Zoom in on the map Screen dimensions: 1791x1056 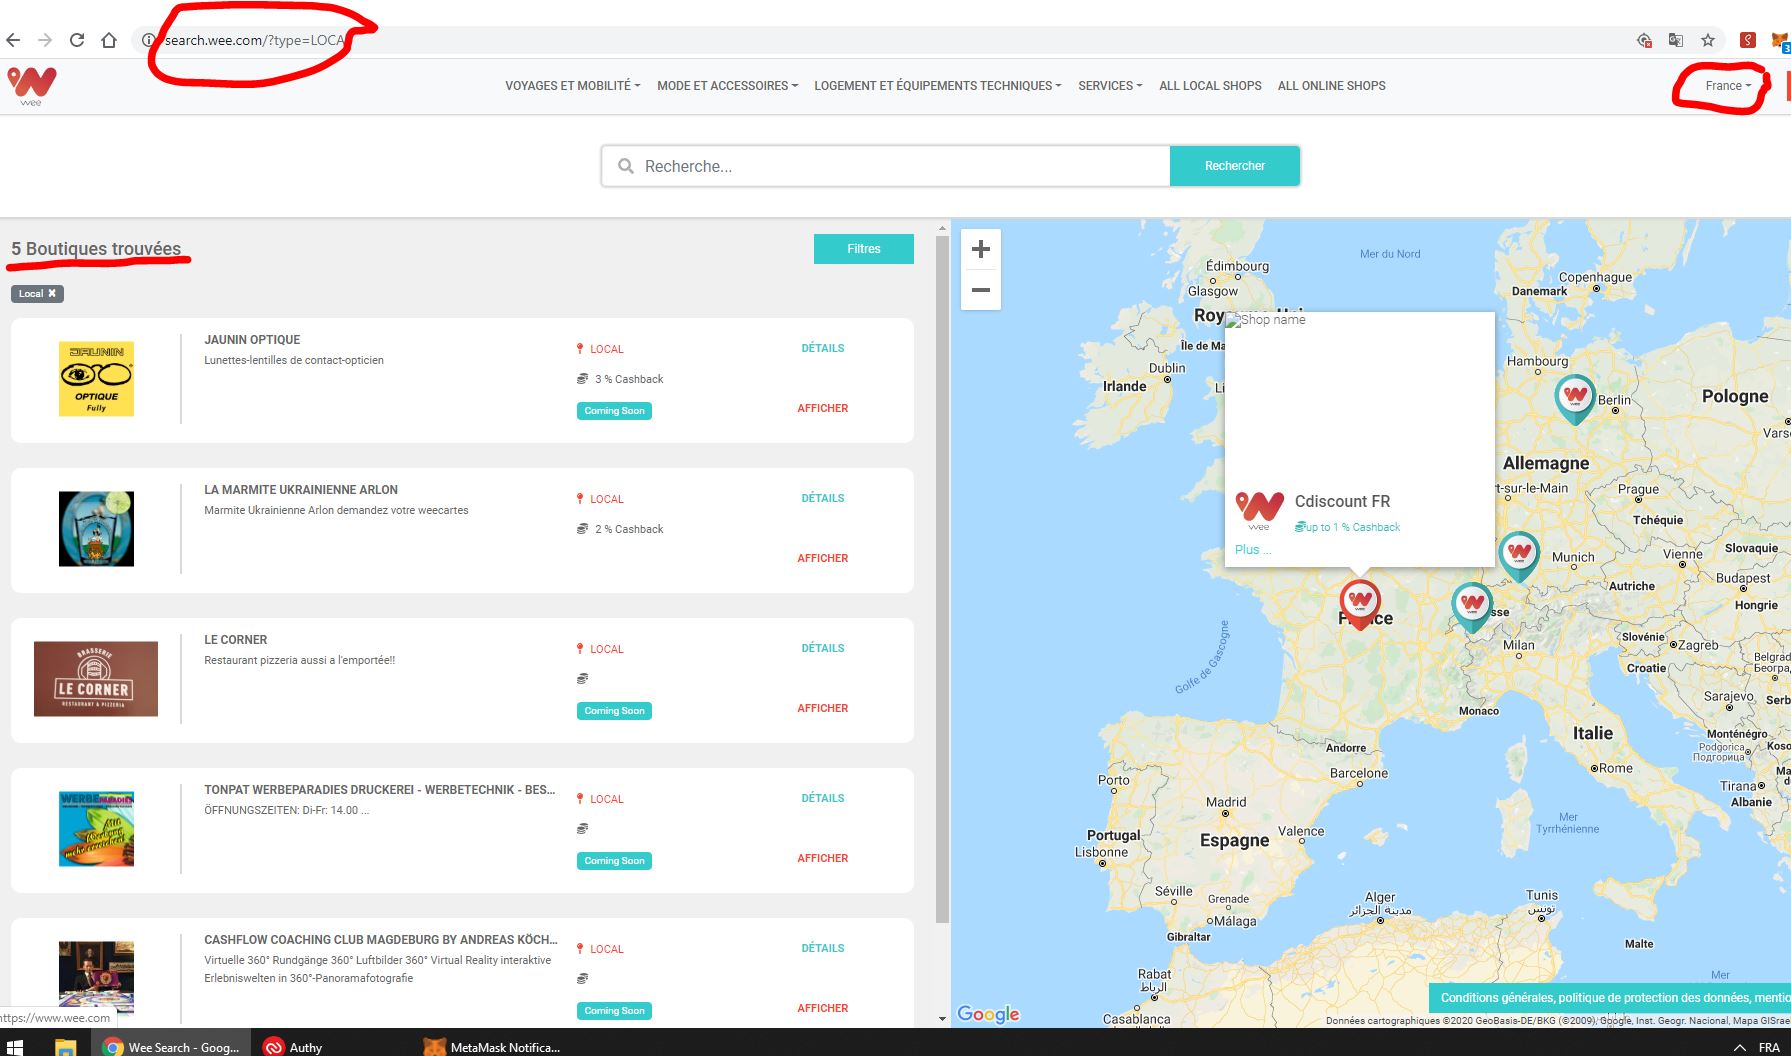click(x=981, y=249)
